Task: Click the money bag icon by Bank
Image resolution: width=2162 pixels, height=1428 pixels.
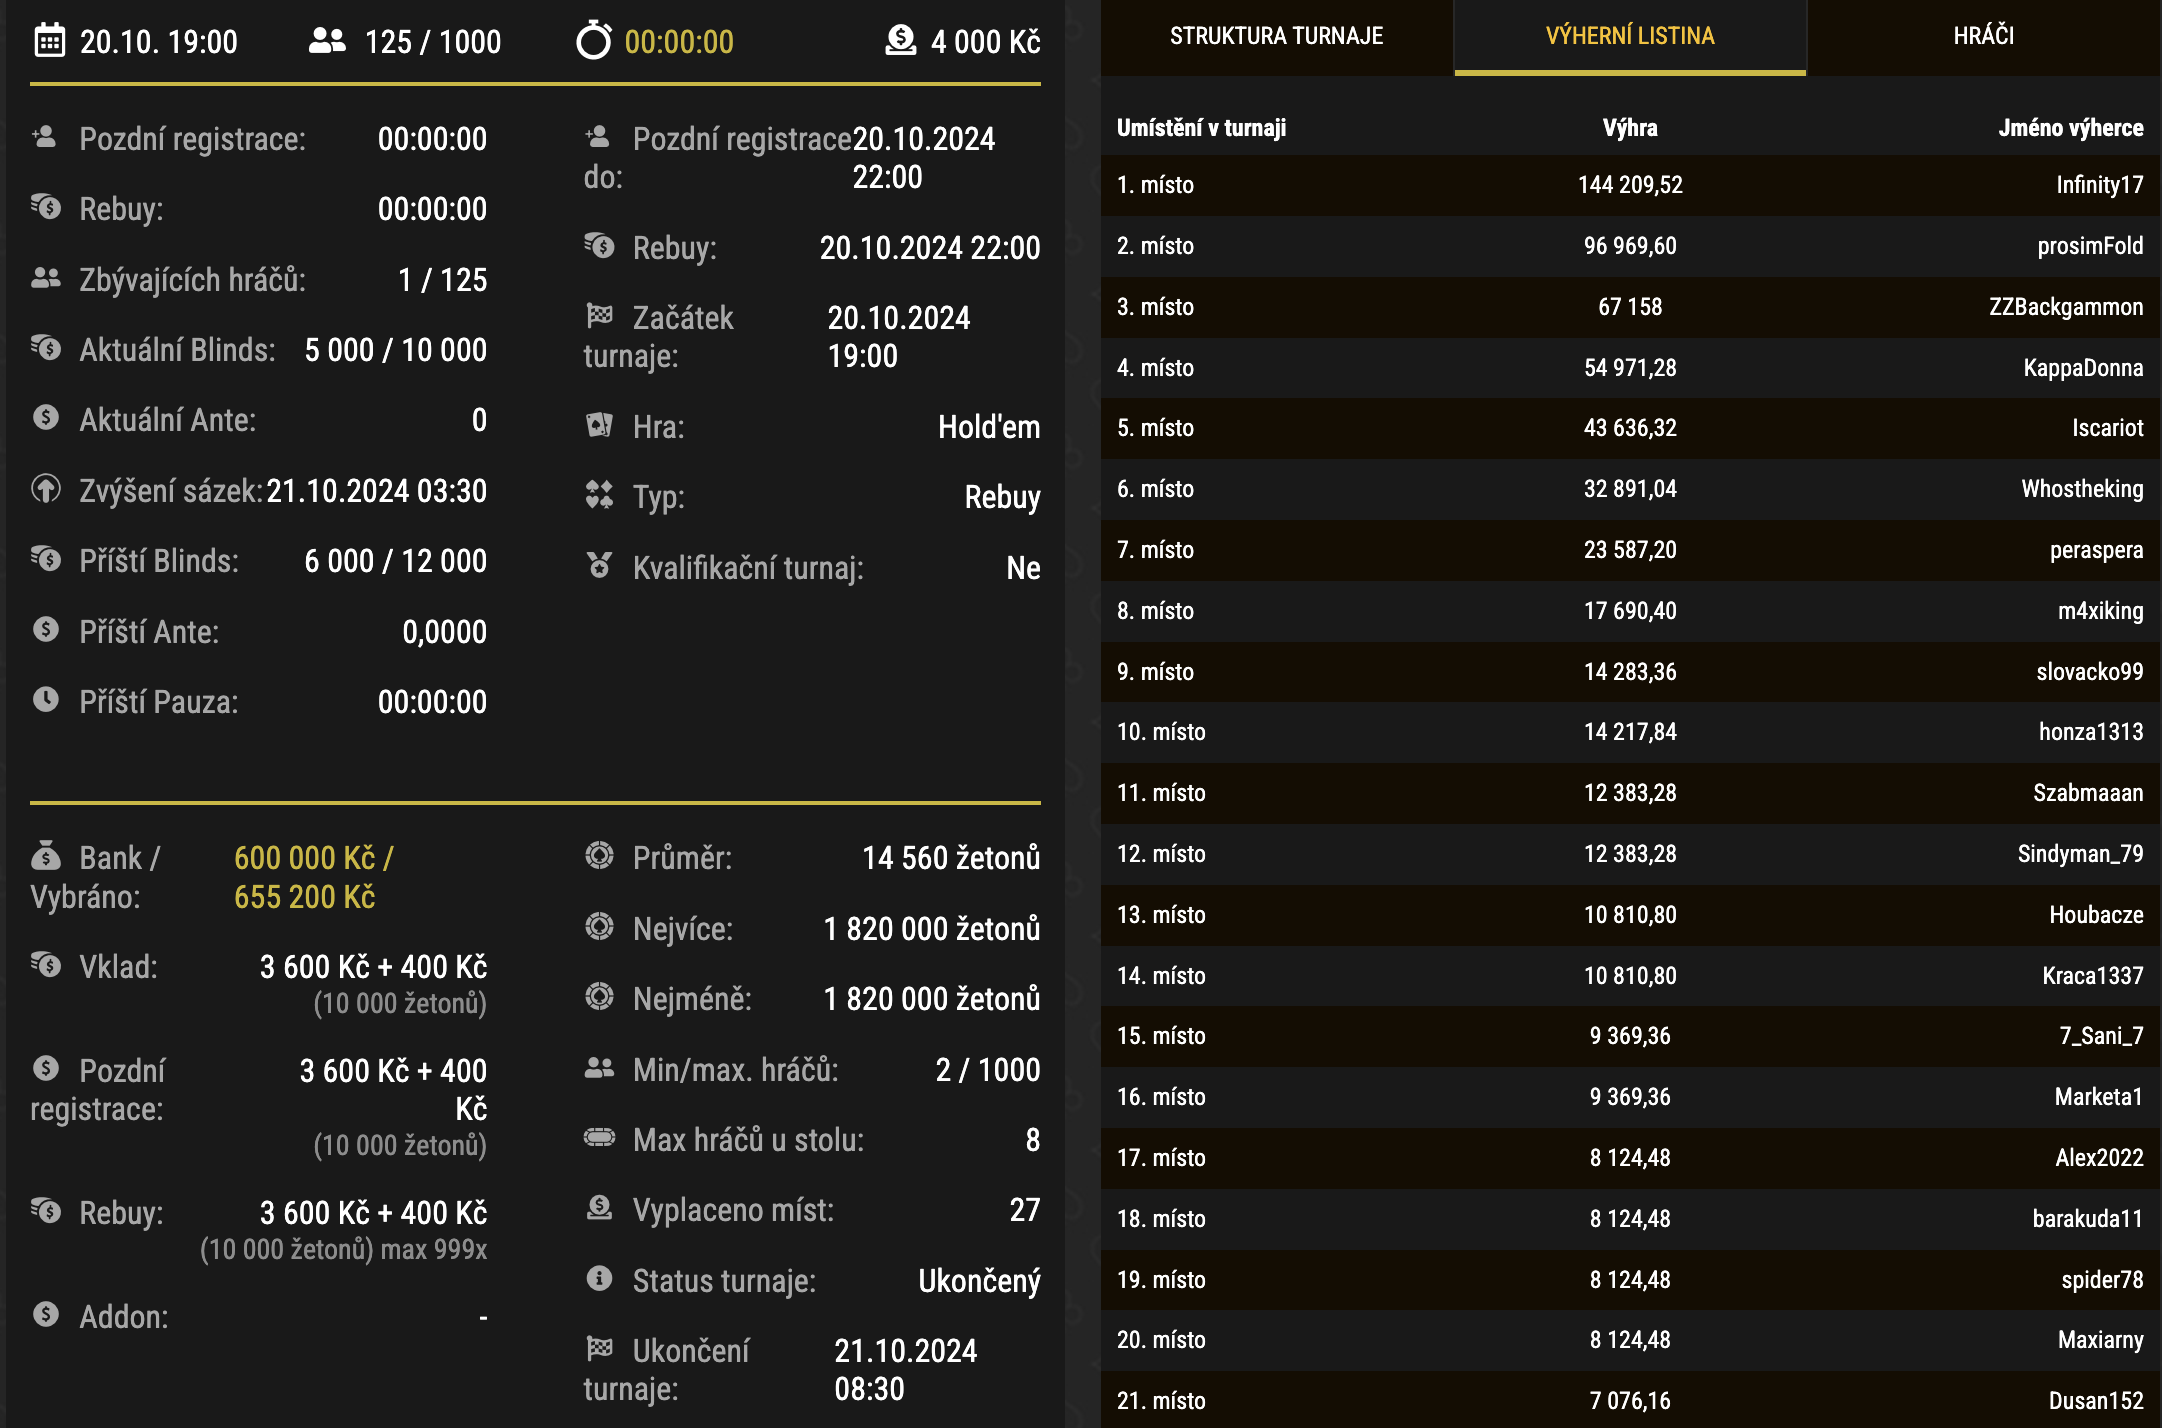Action: pos(45,855)
